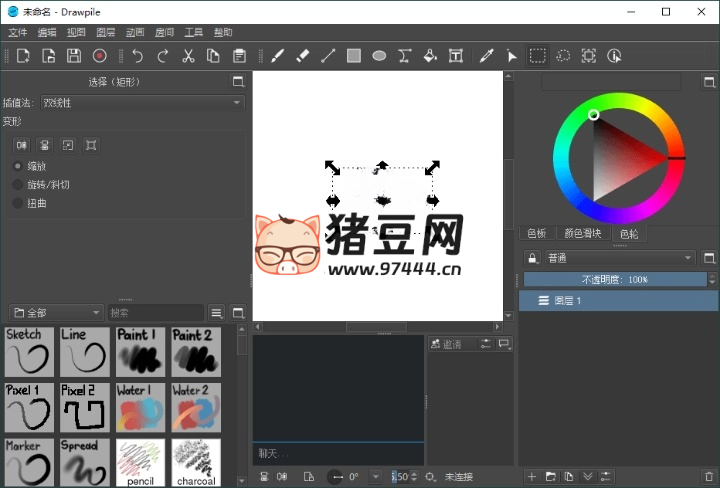Select the Bezier curve tool
The height and width of the screenshot is (488, 720).
(405, 56)
